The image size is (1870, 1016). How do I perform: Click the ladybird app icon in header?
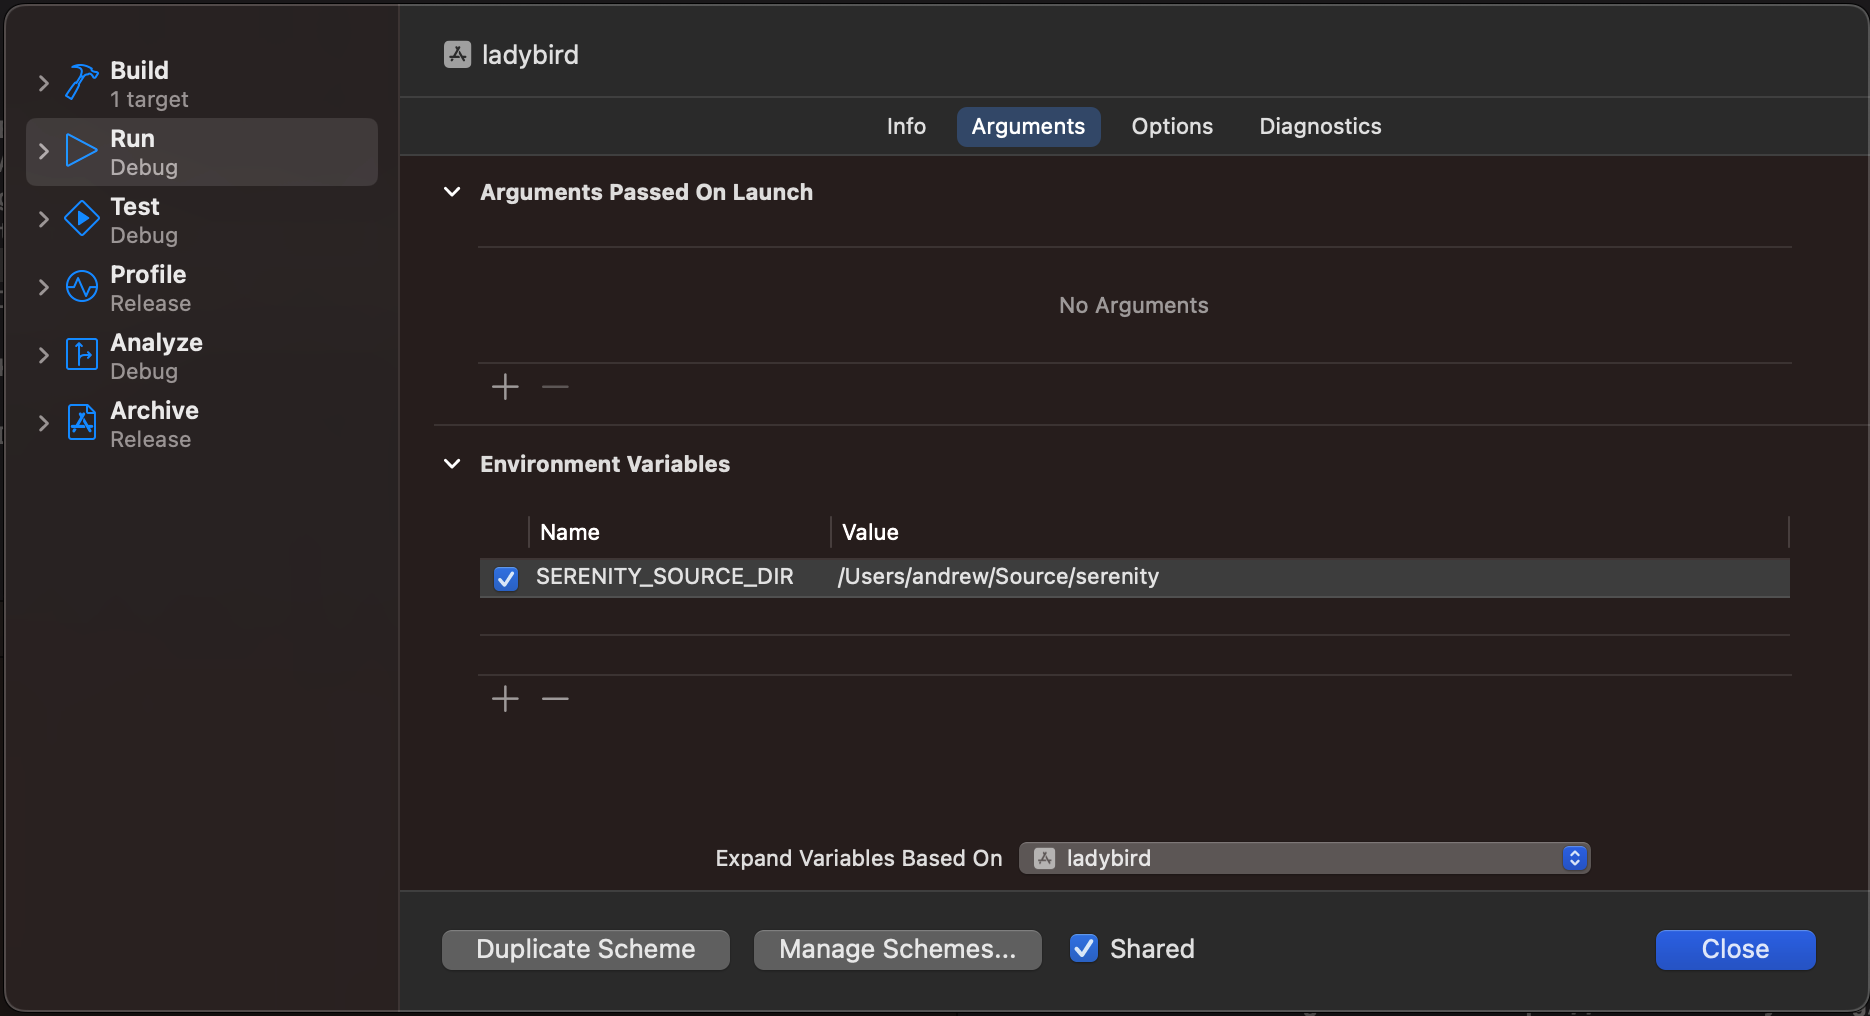tap(457, 54)
